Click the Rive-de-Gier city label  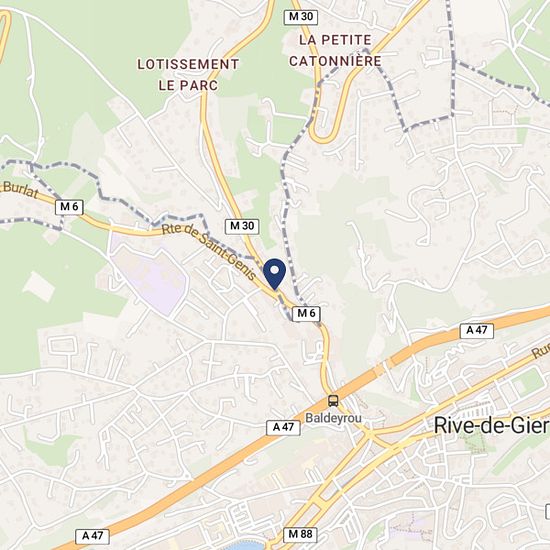[x=491, y=426]
